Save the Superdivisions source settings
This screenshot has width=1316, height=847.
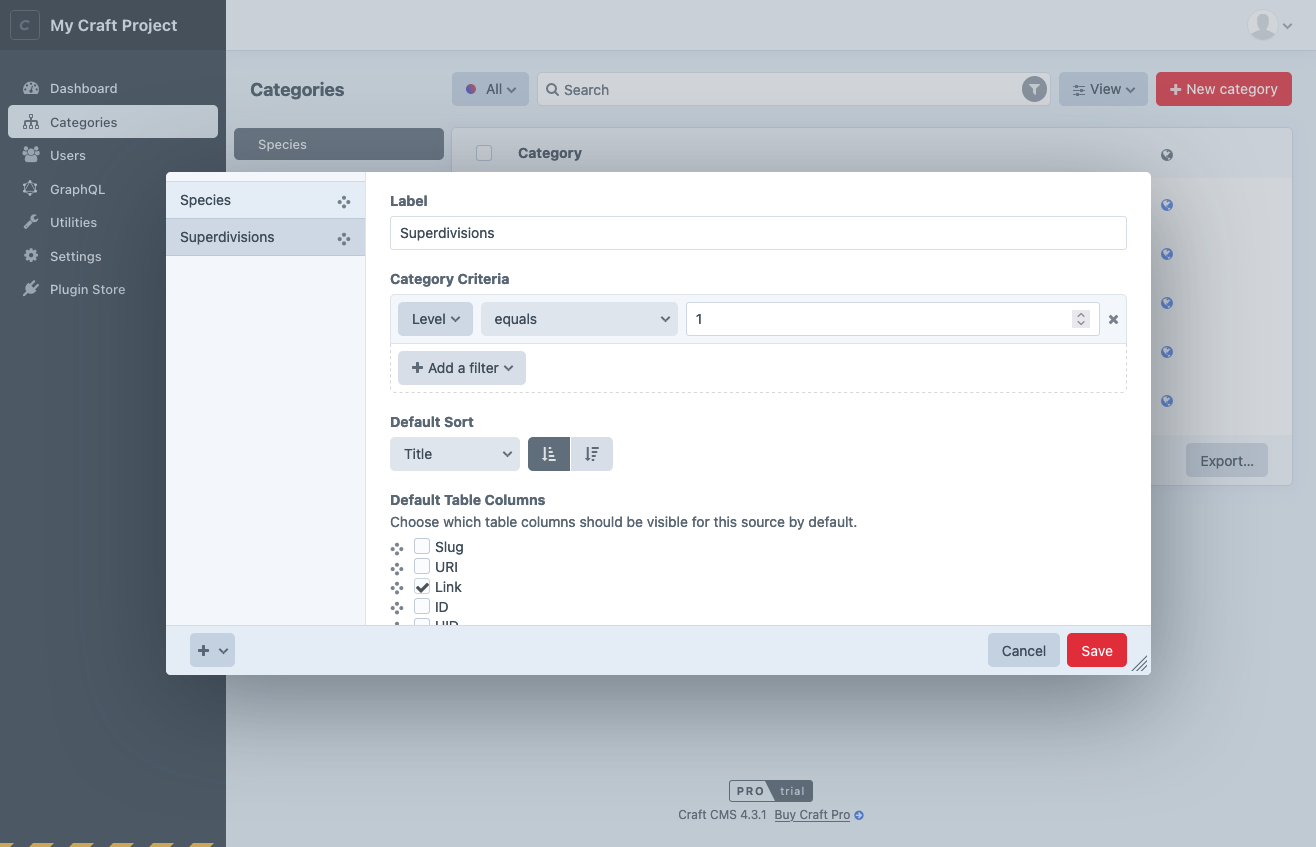point(1096,650)
